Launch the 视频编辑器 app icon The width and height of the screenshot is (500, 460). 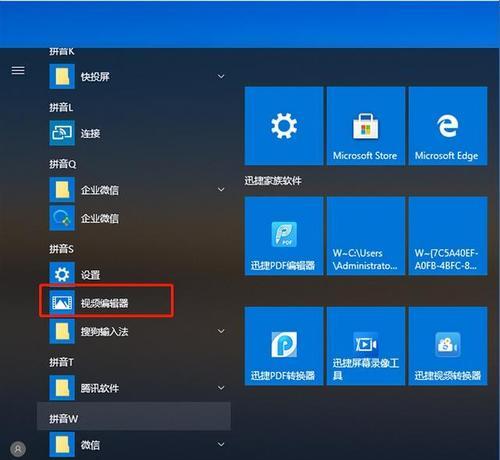tap(62, 303)
